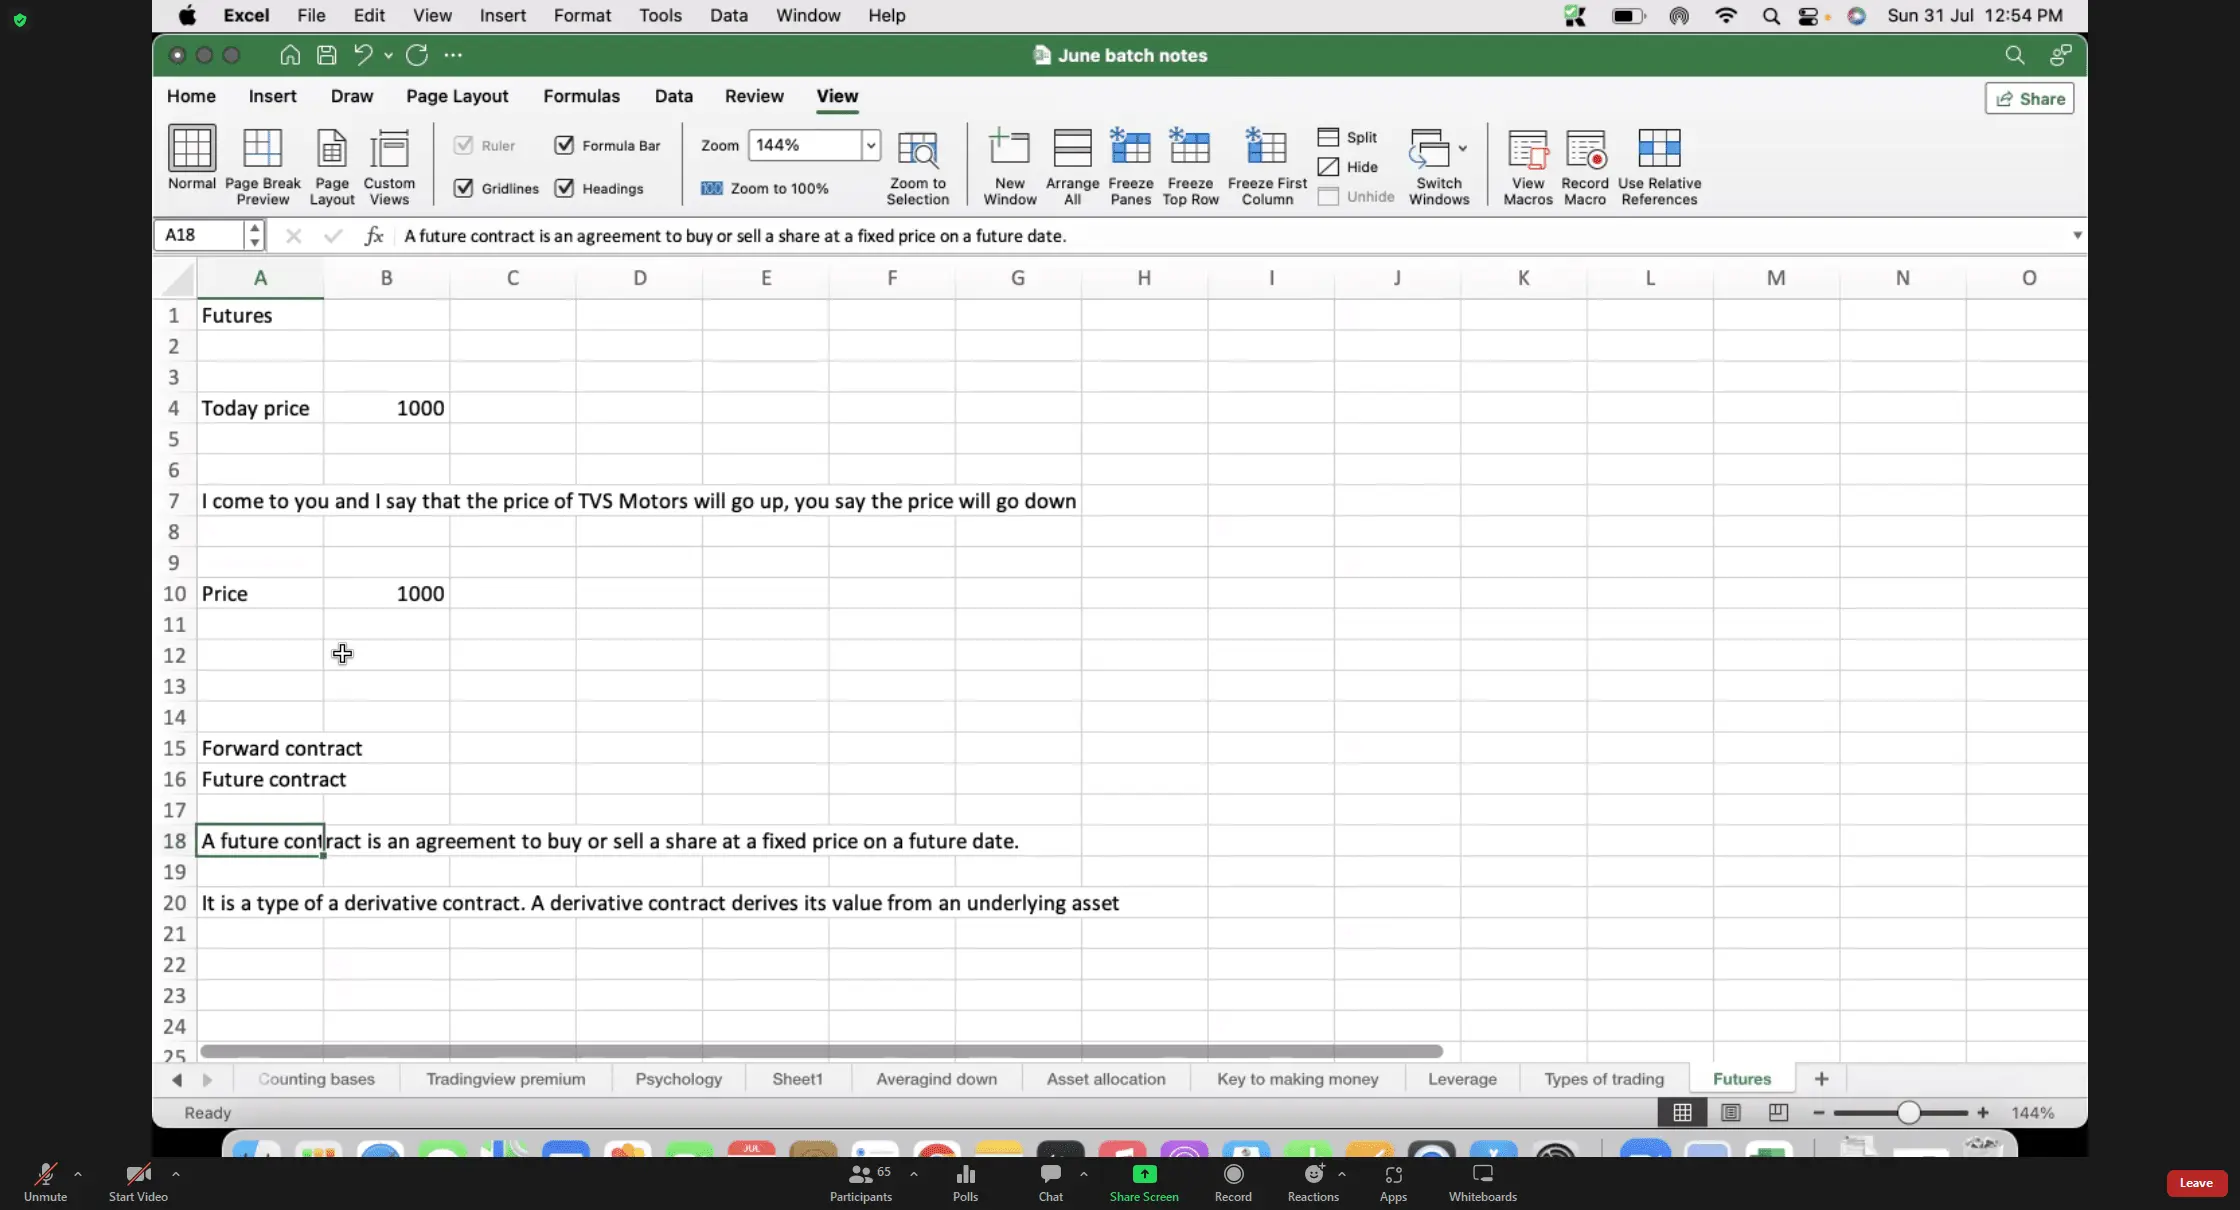This screenshot has width=2240, height=1210.
Task: Click the zoom slider handle in status bar
Action: pos(1908,1112)
